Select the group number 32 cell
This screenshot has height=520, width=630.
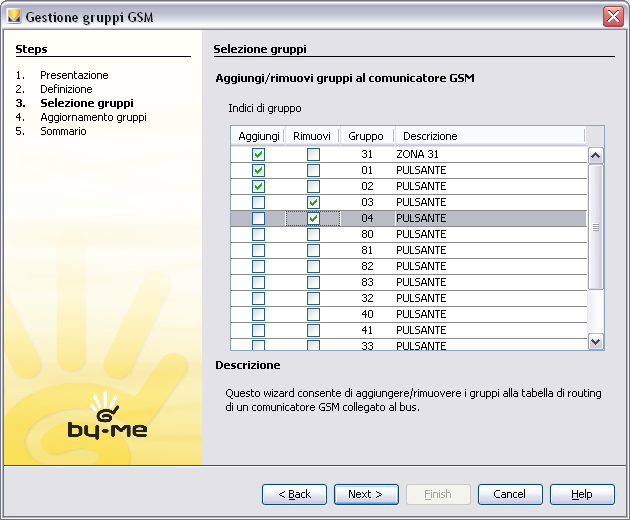click(367, 298)
